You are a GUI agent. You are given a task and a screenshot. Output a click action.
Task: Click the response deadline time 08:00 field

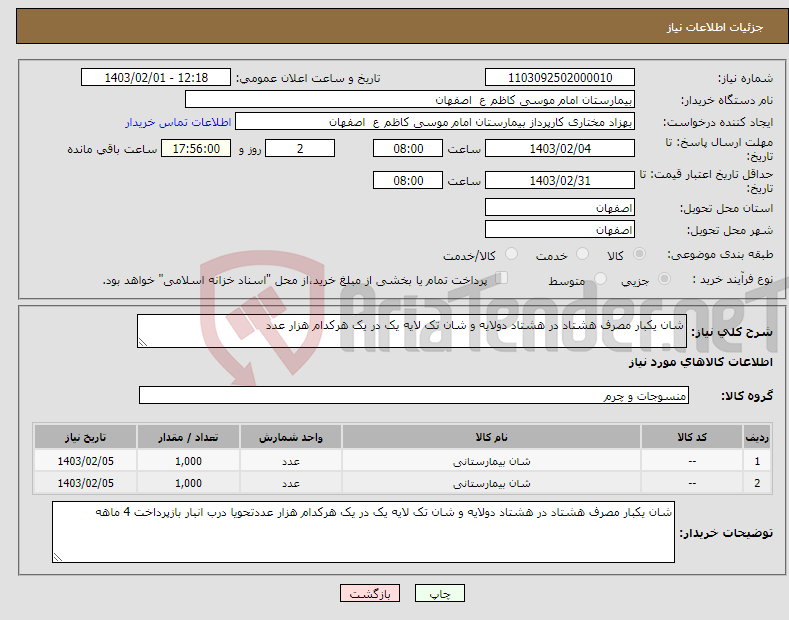[x=408, y=148]
